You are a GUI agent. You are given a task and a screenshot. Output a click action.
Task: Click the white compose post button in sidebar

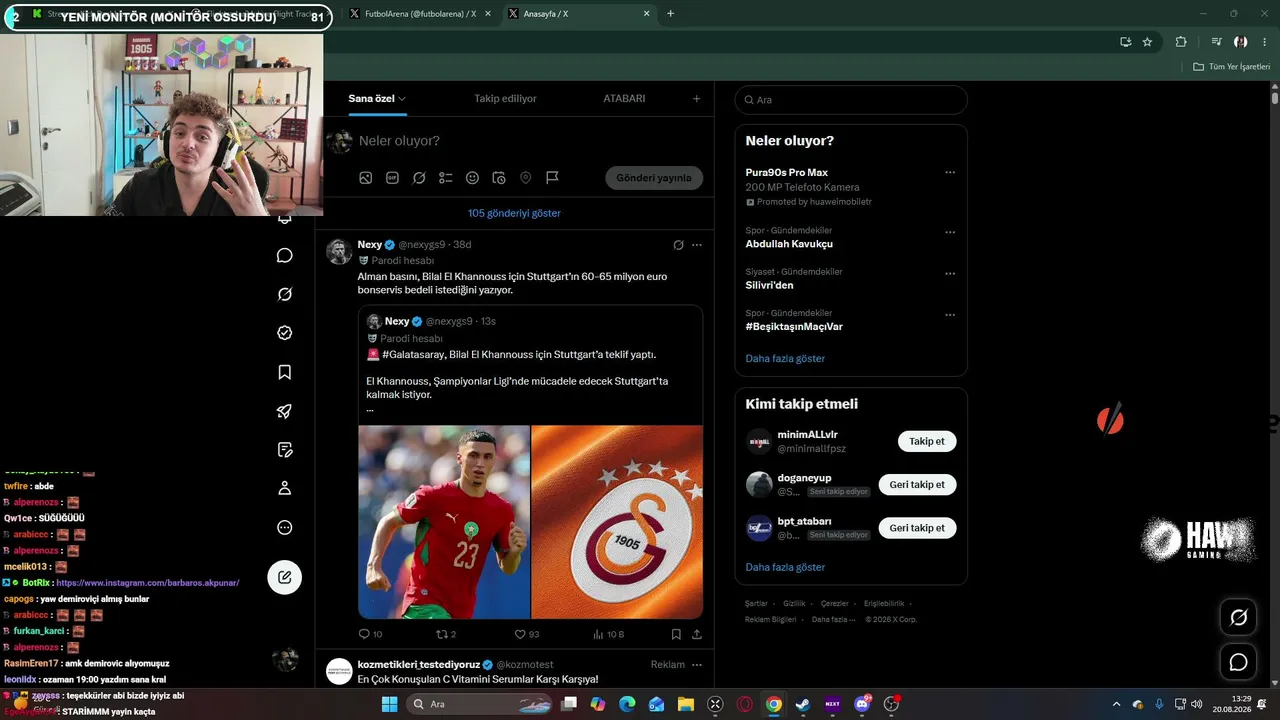pyautogui.click(x=285, y=577)
